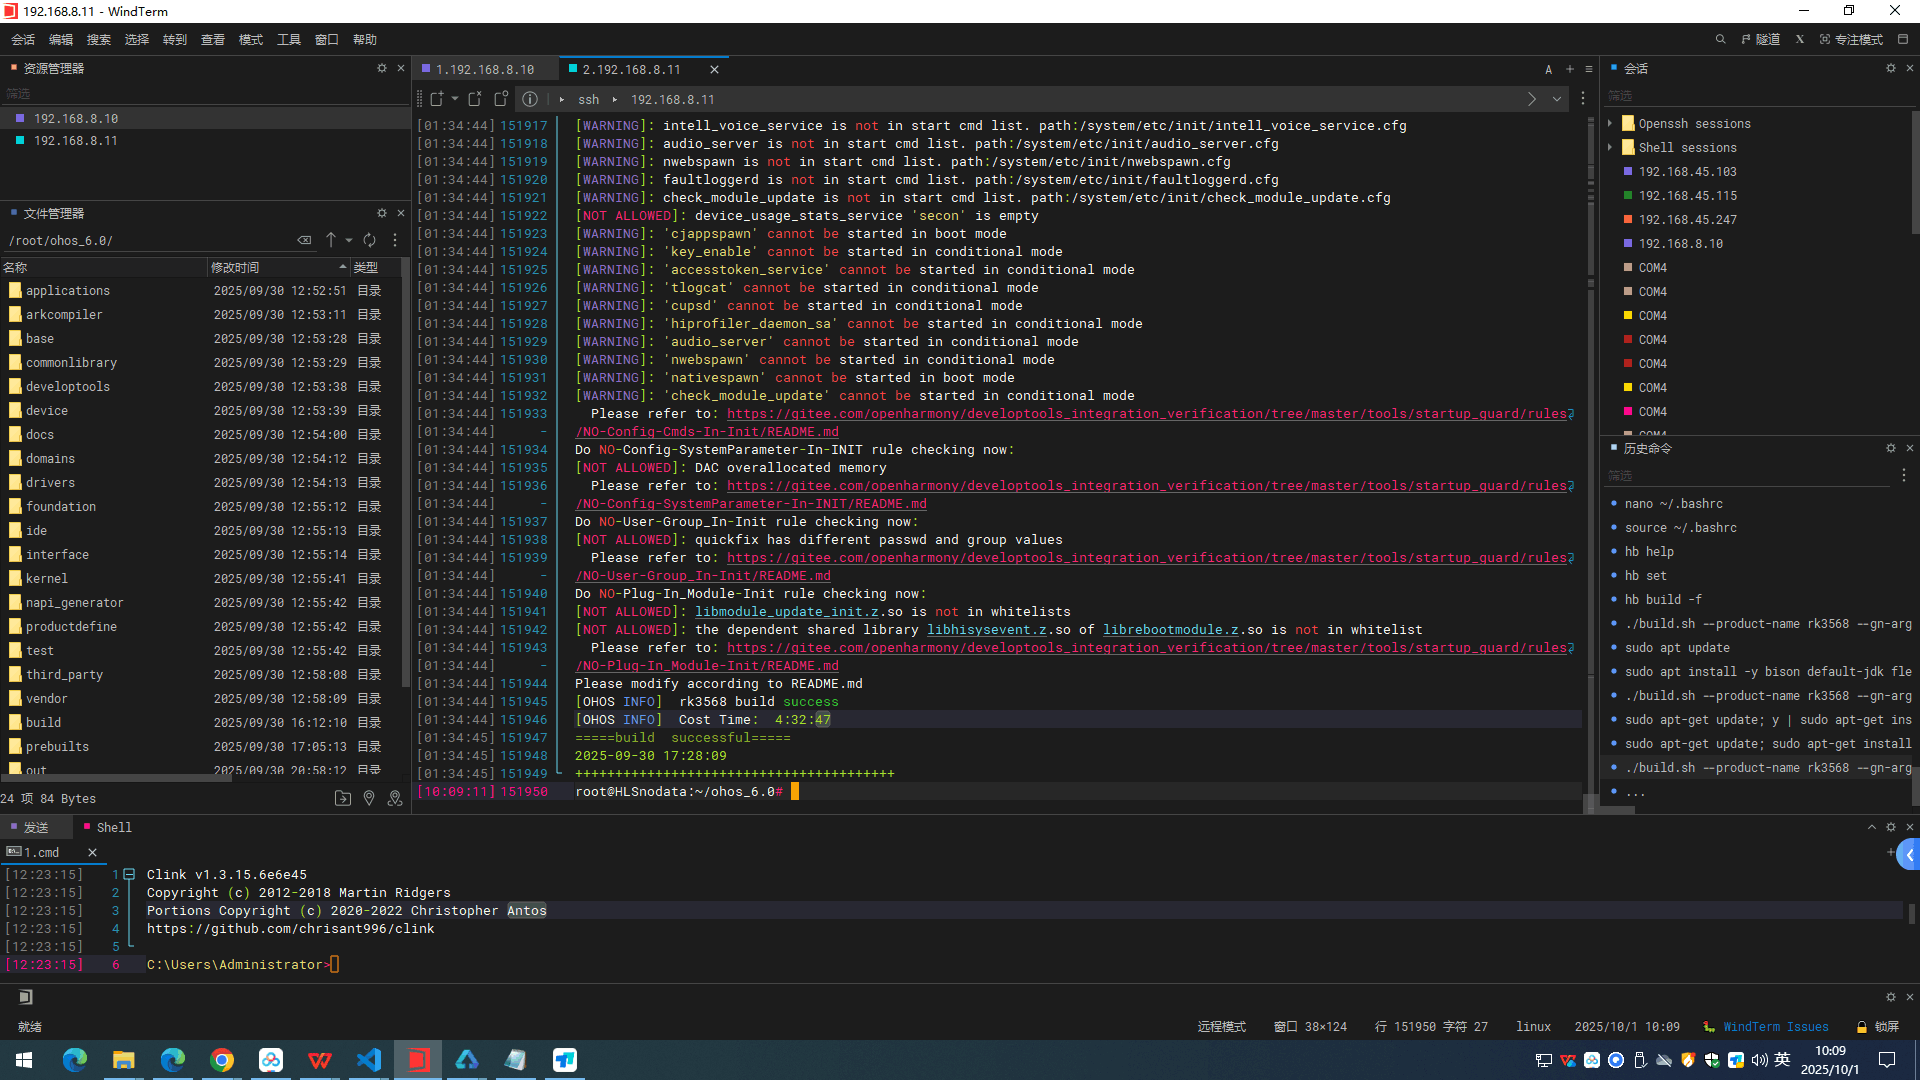Viewport: 1920px width, 1080px height.
Task: Expand the arrow before ssh in breadcrumb
Action: pos(562,99)
